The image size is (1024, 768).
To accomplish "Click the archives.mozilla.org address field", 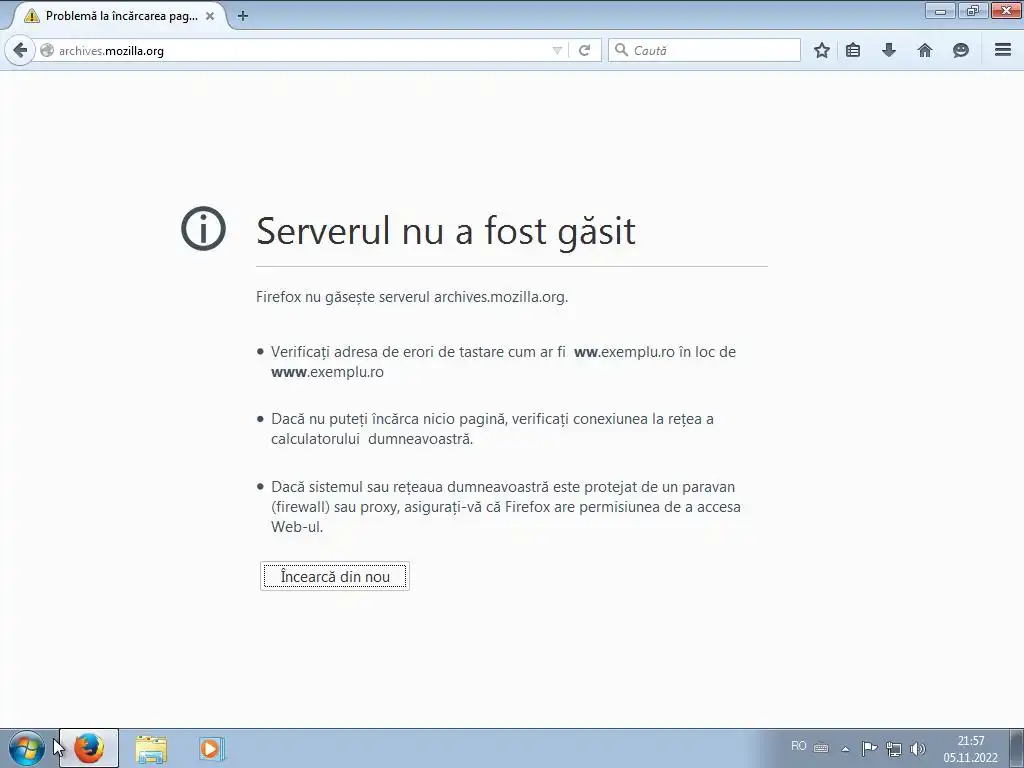I will click(294, 50).
